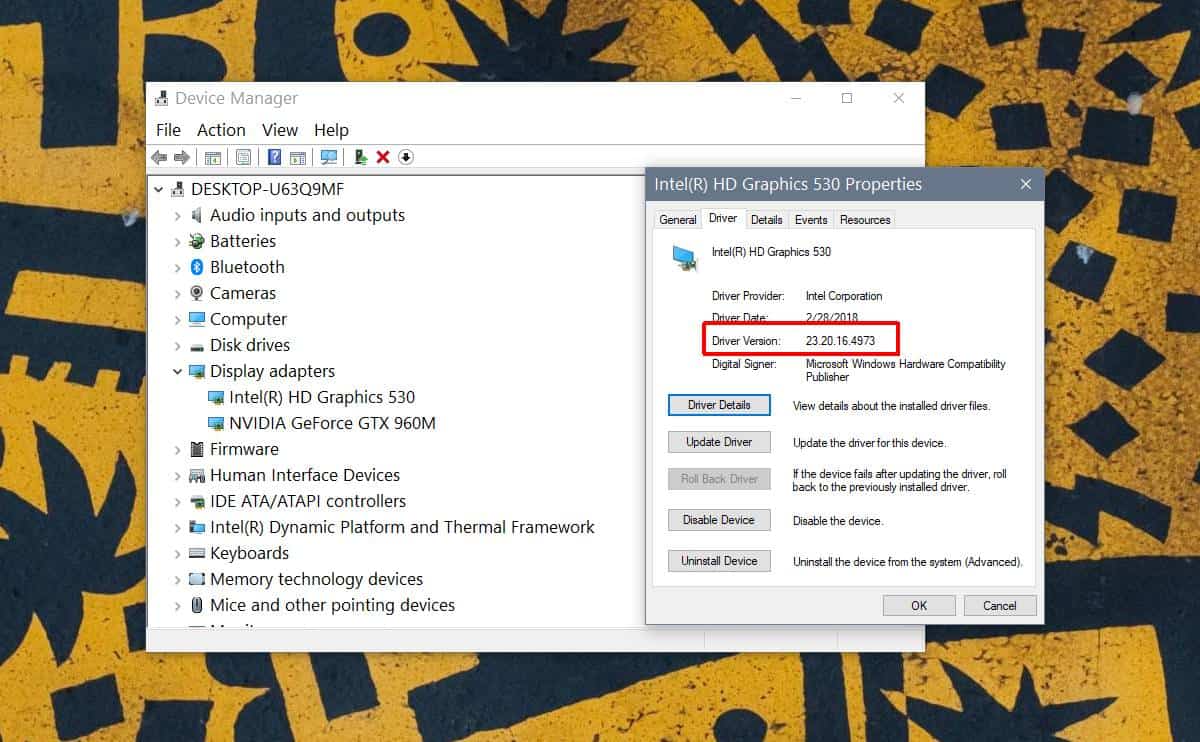Select the Computer category monitor icon
Screen dimensions: 1200x742
point(197,319)
